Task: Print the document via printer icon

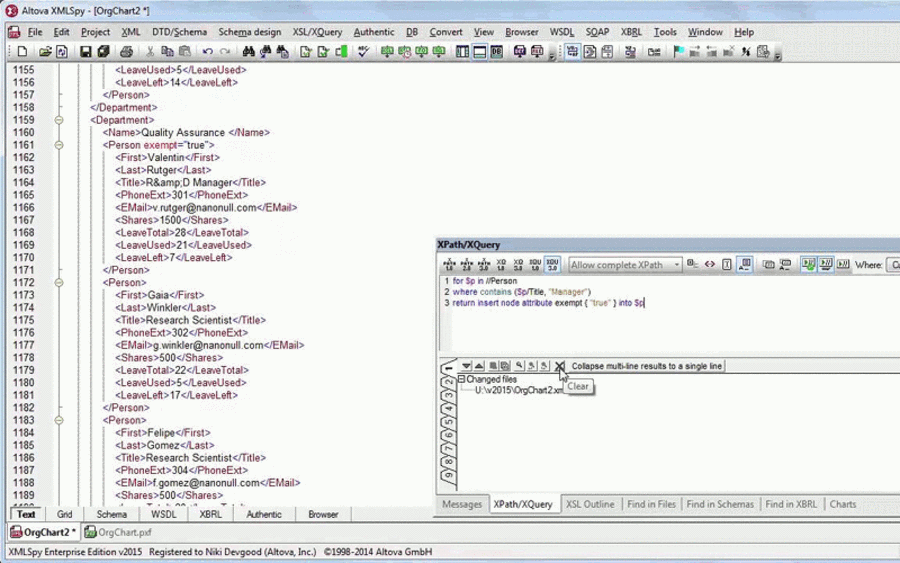Action: 126,52
